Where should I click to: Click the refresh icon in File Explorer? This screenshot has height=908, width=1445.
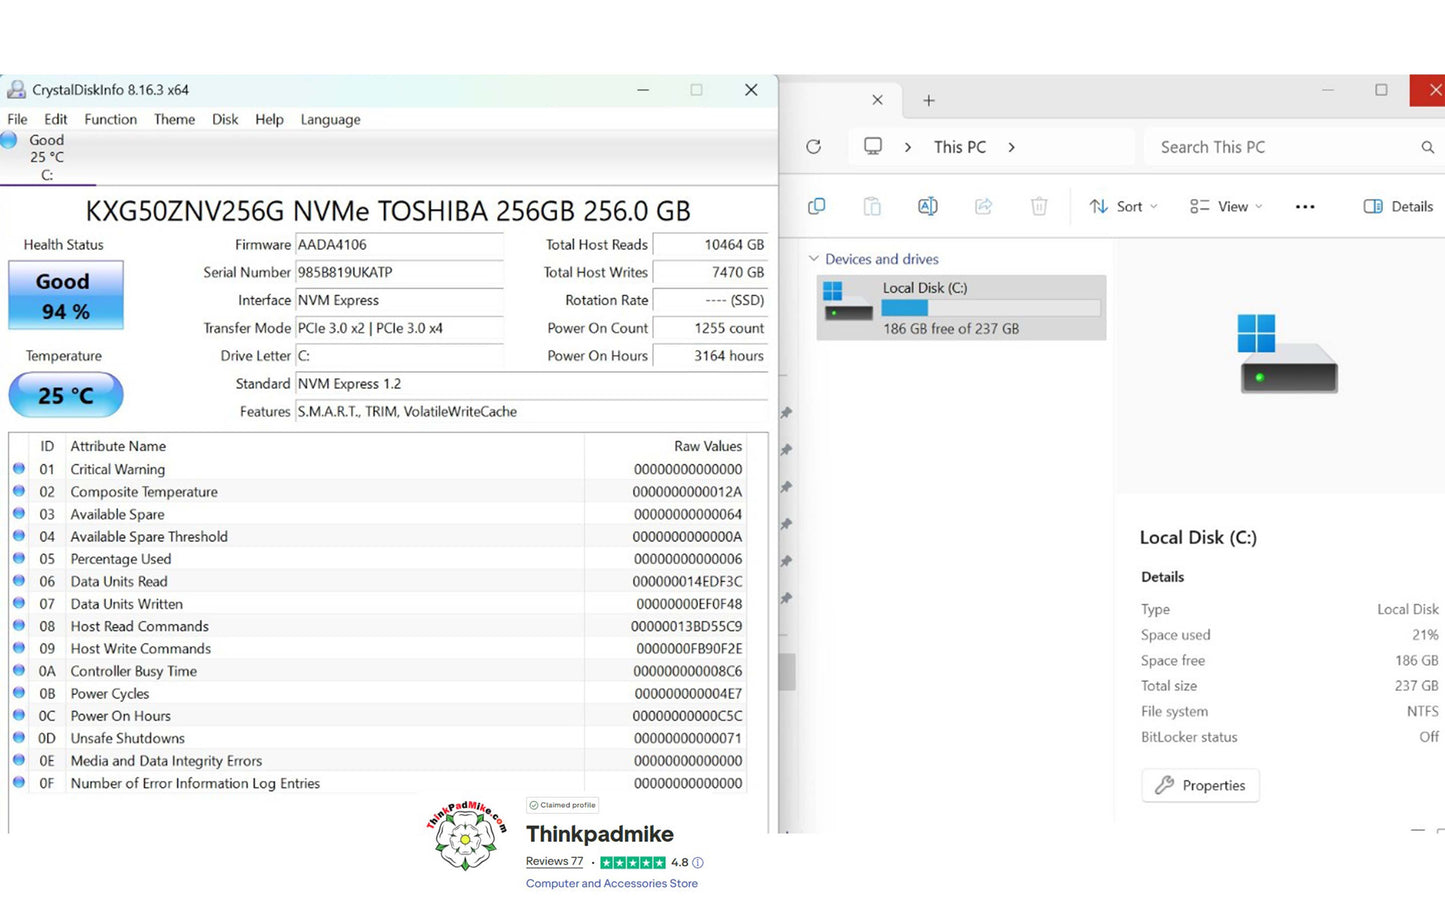(813, 147)
